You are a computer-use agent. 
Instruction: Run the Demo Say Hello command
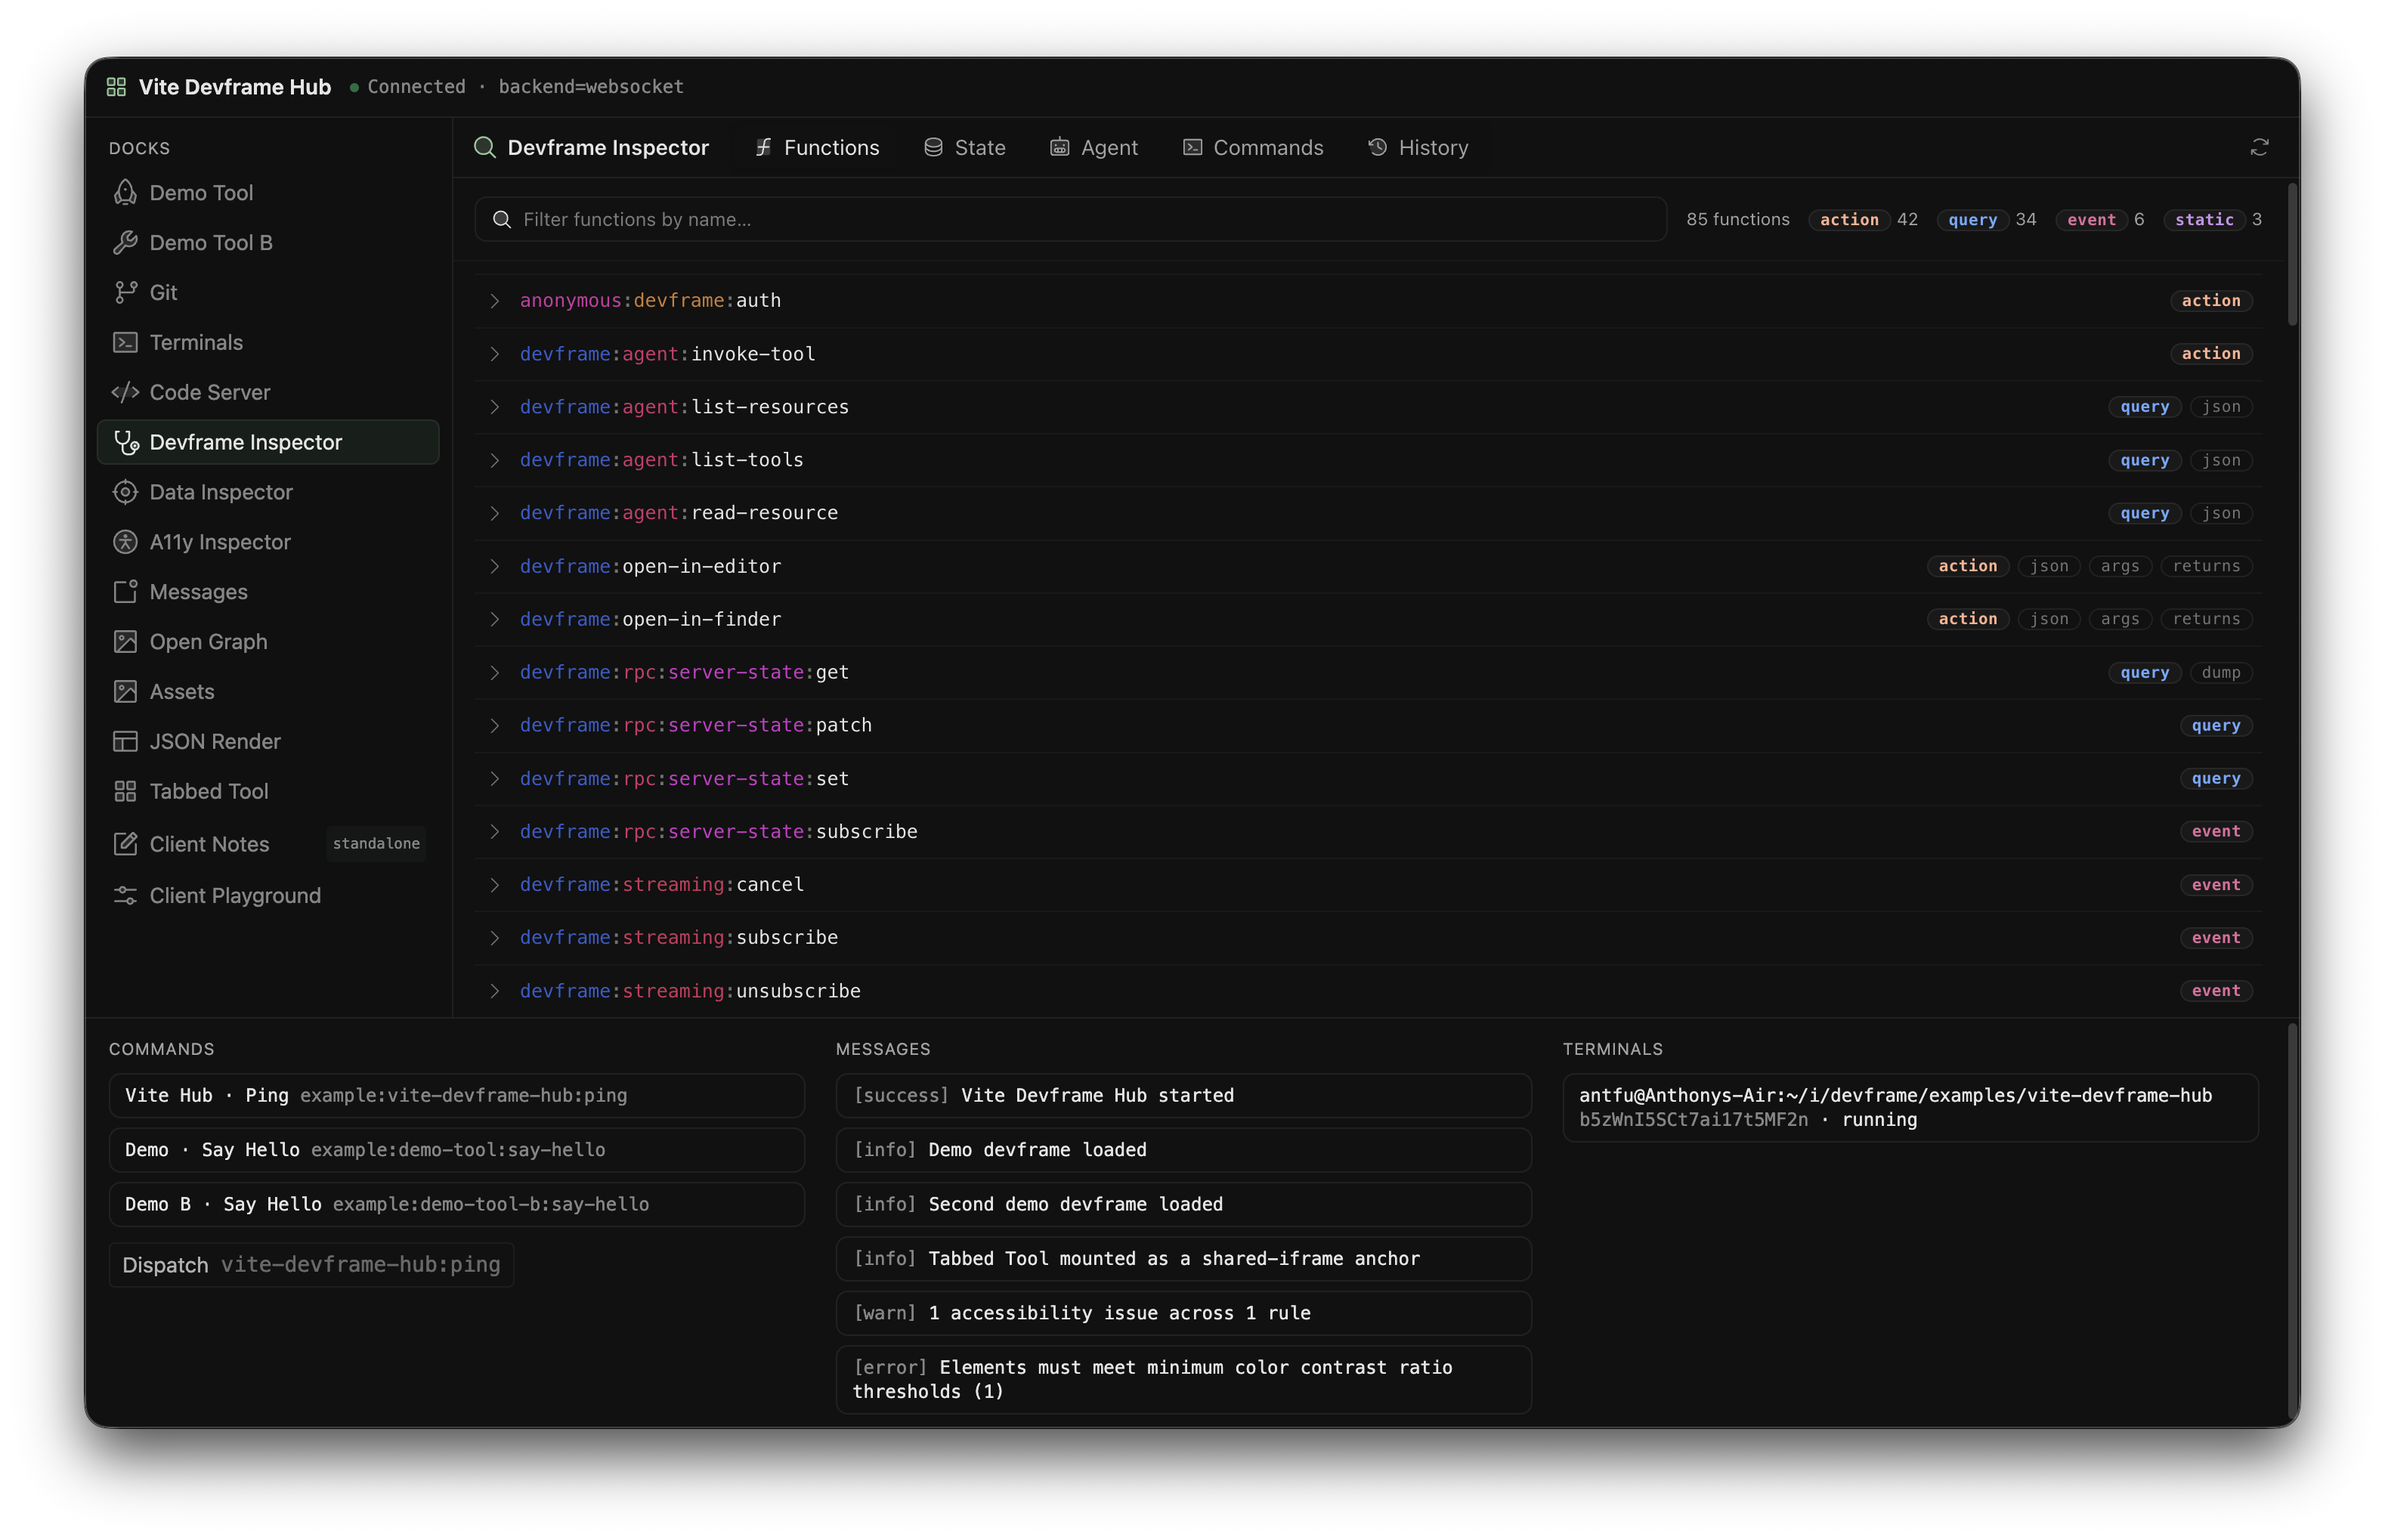click(456, 1150)
